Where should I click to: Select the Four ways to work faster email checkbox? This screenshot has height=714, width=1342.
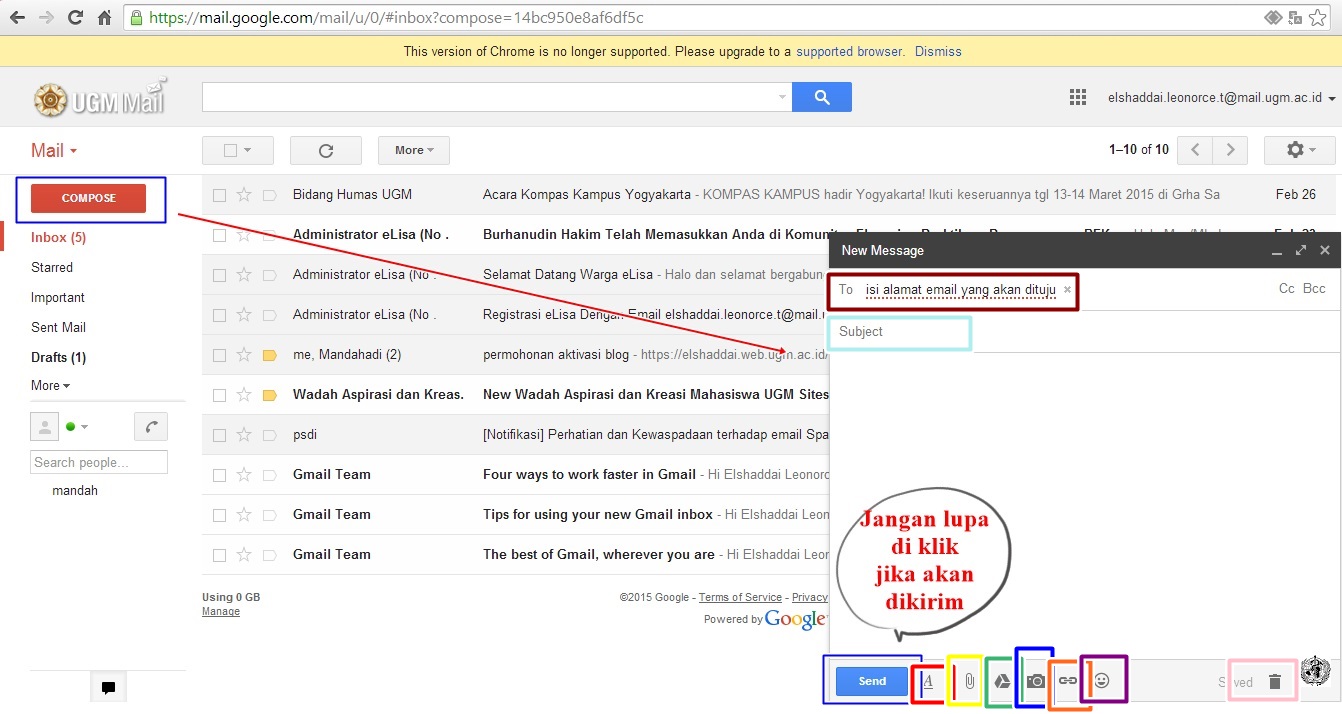219,475
